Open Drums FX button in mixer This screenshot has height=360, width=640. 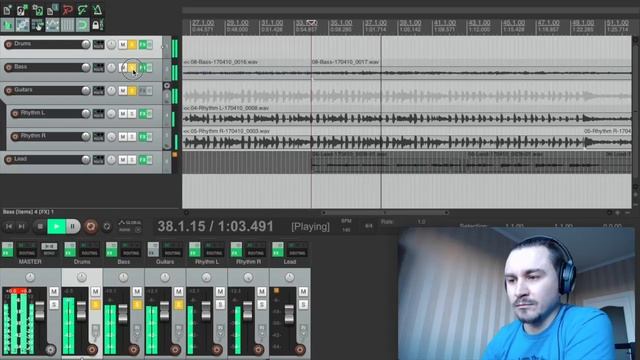[x=70, y=249]
